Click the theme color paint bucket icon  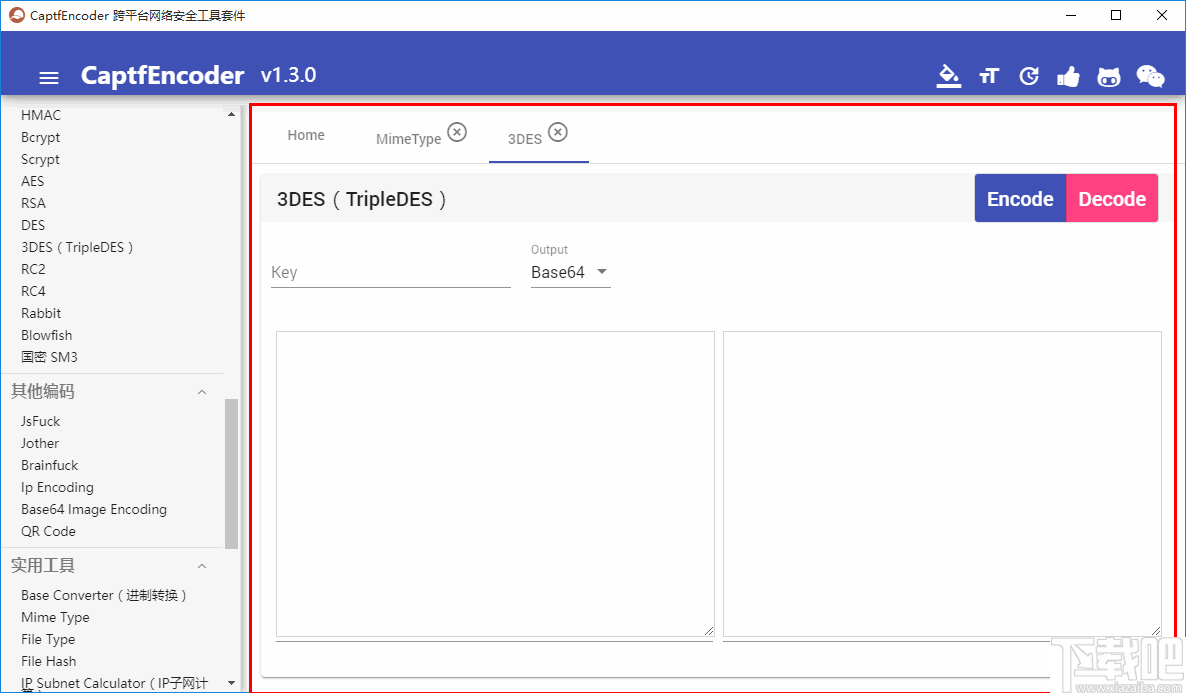[948, 75]
